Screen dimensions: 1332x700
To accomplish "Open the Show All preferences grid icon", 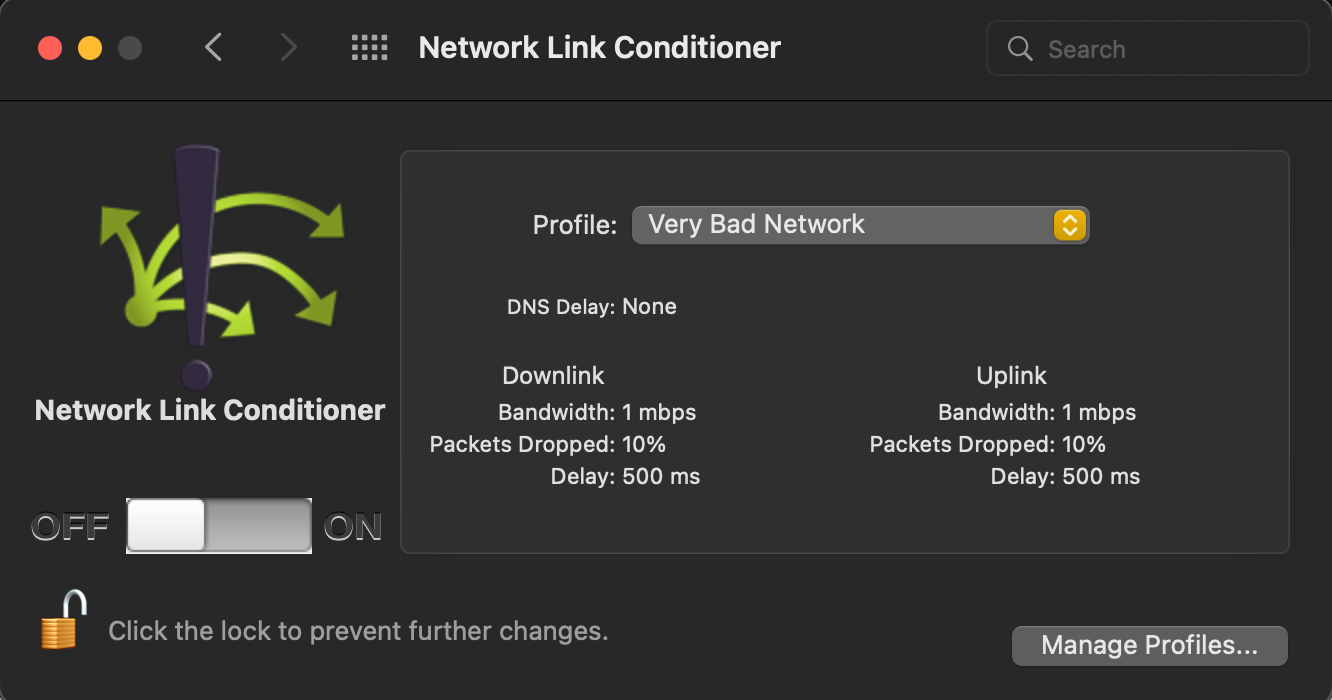I will coord(369,47).
